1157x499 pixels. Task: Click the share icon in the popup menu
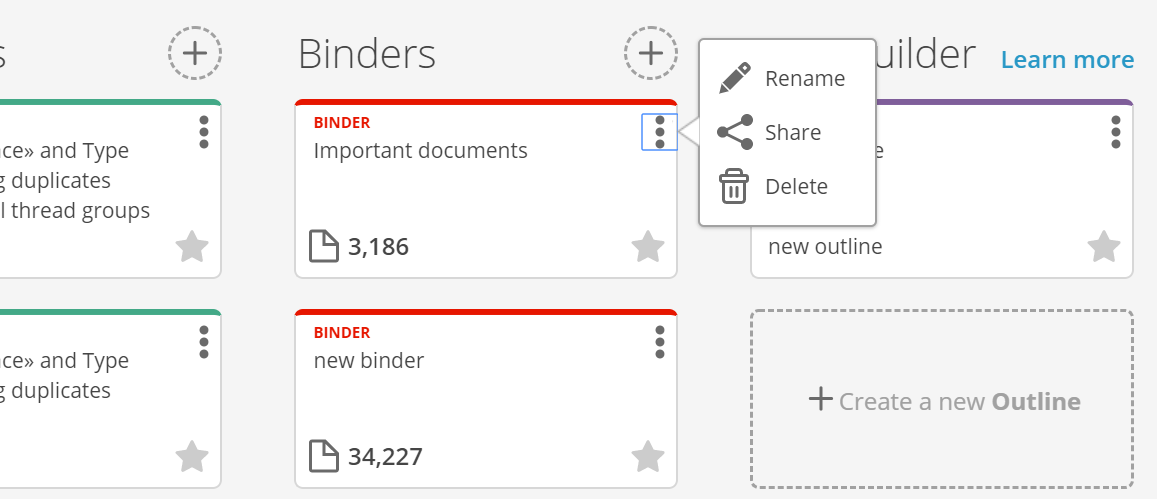(x=735, y=132)
